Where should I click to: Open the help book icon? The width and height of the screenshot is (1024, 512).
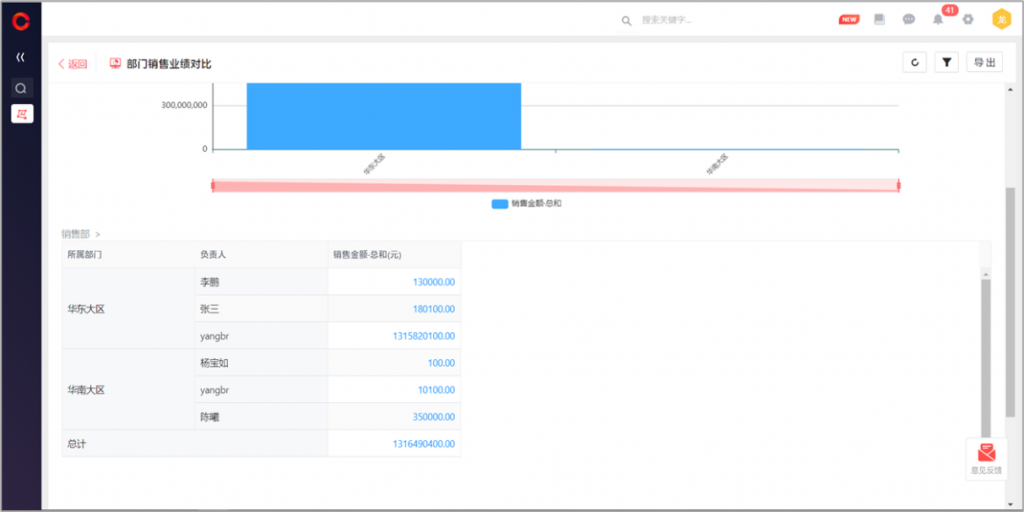pos(879,20)
